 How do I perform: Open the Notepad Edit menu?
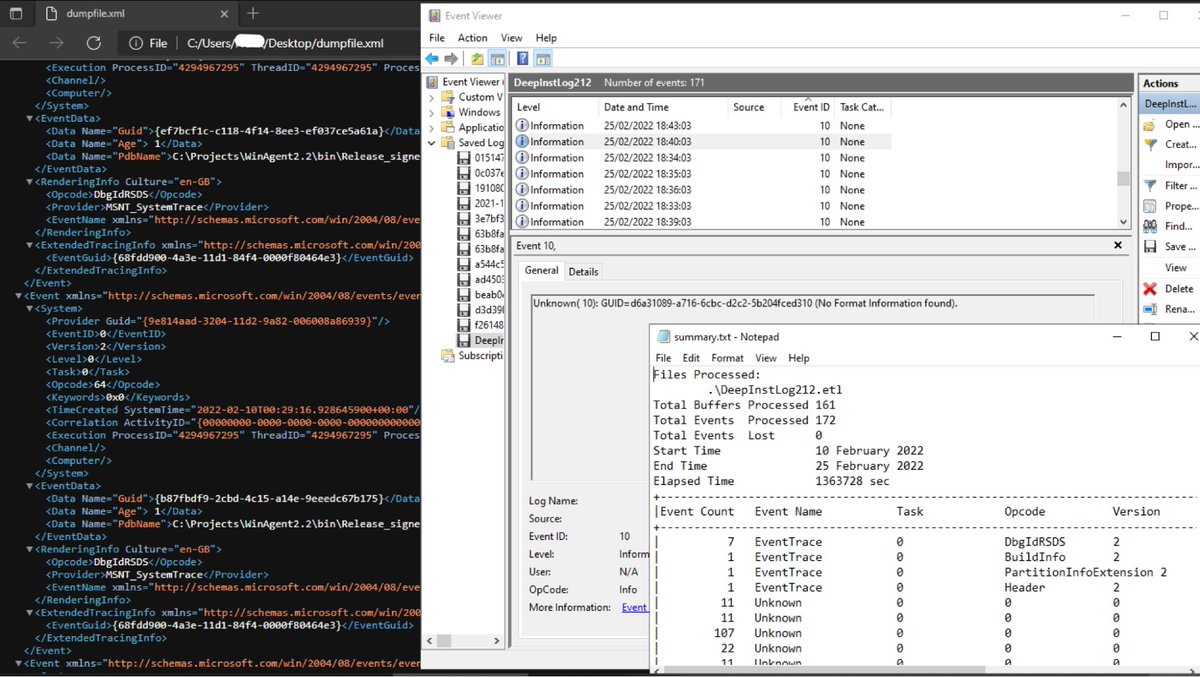[691, 358]
